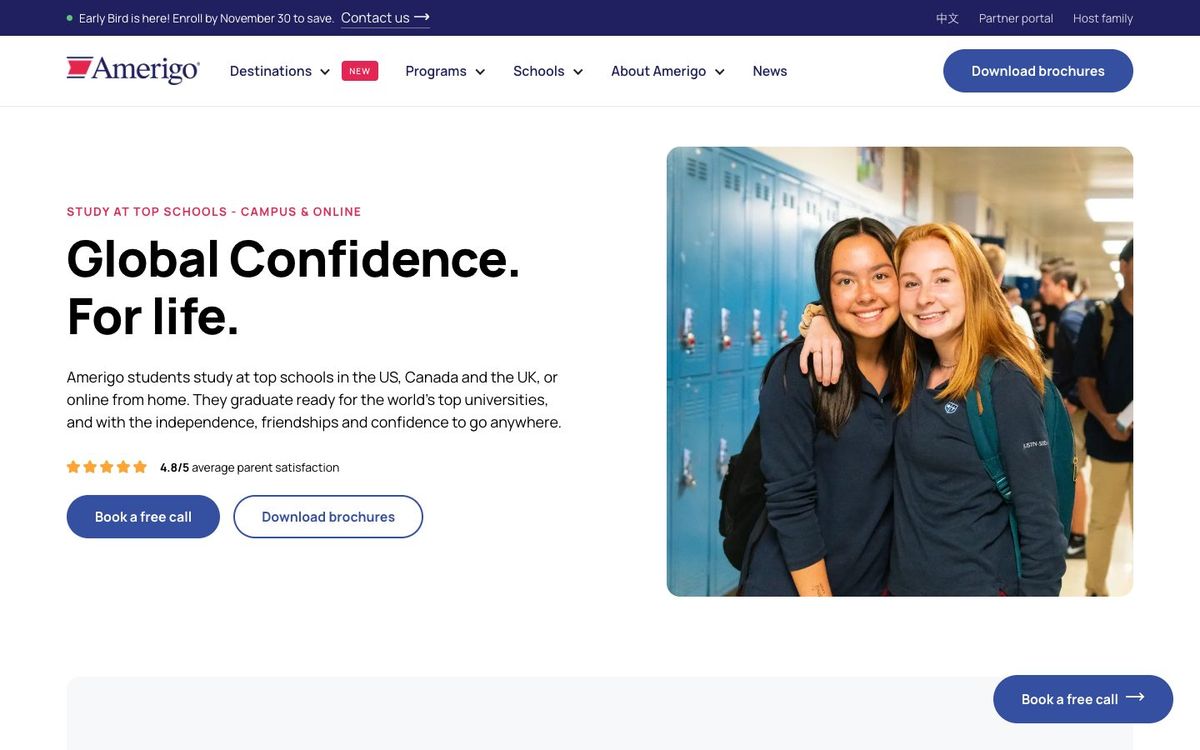The width and height of the screenshot is (1200, 750).
Task: Click the five-star rating icons
Action: 107,467
